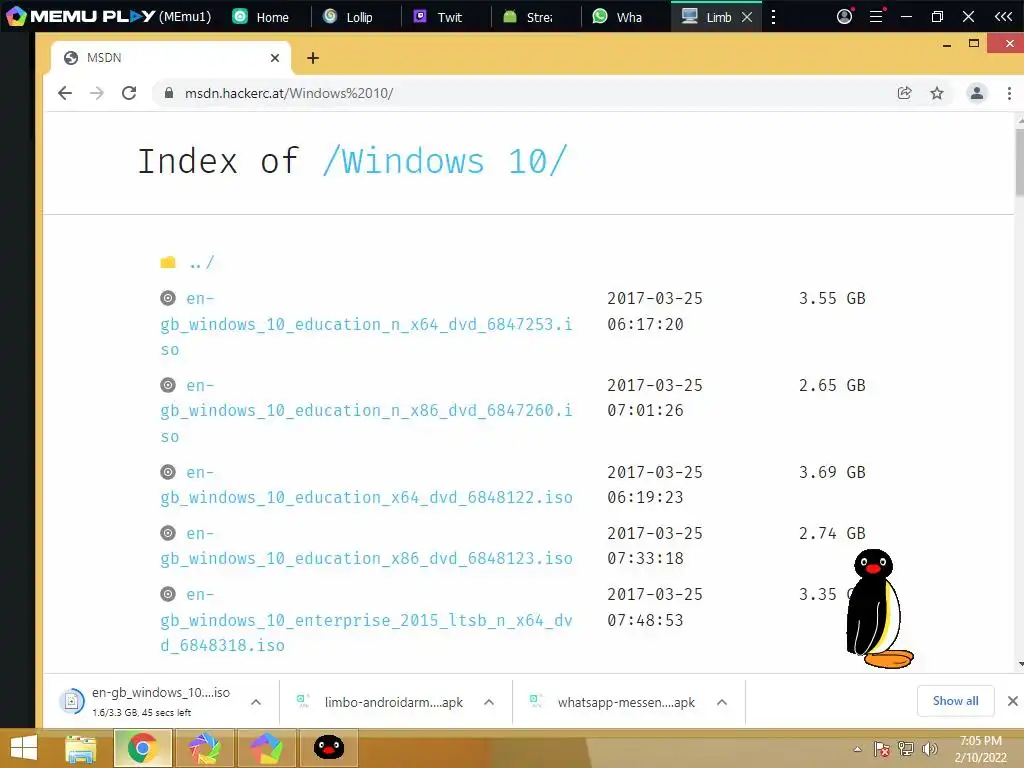
Task: Click disc icon of enterprise ltsb entry
Action: pos(168,594)
